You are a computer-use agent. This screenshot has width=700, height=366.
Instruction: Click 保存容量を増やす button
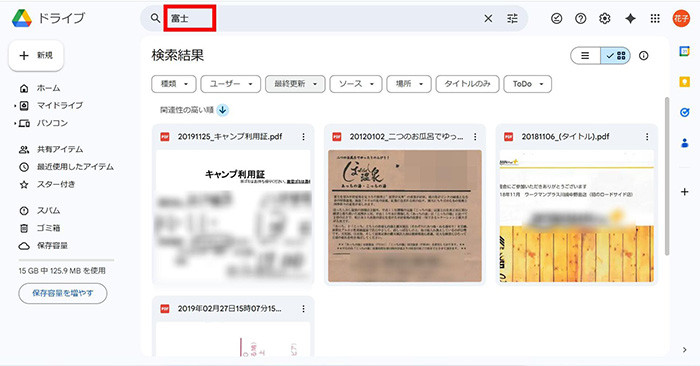63,293
